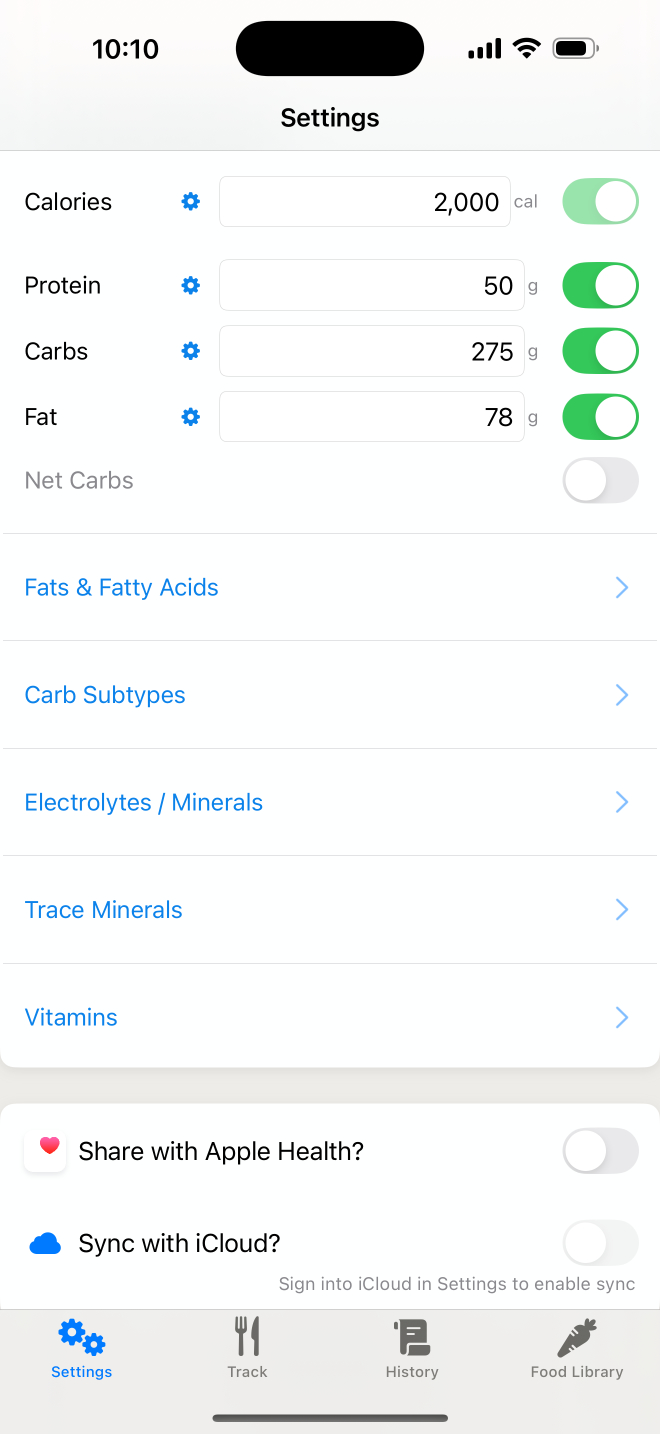Tap the Apple Health heart icon

(x=46, y=1152)
